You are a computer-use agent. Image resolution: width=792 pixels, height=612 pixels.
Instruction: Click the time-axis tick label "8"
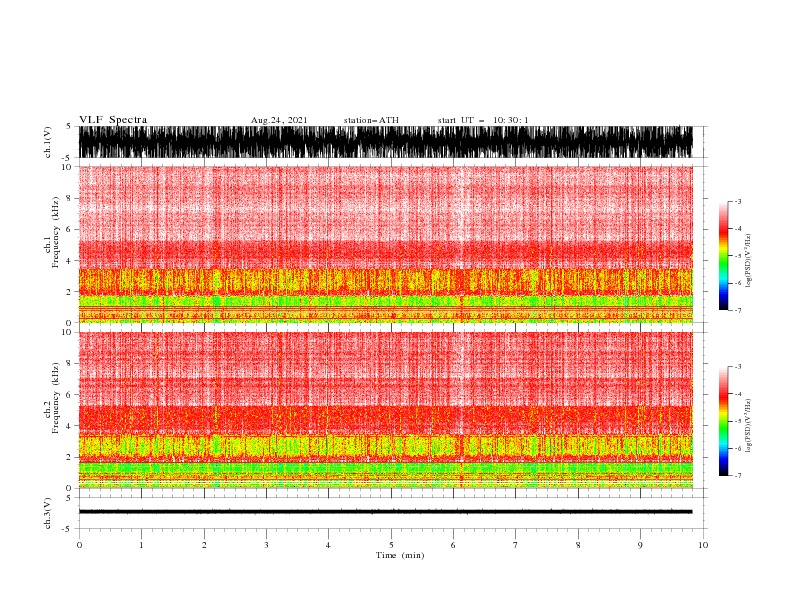pyautogui.click(x=578, y=545)
